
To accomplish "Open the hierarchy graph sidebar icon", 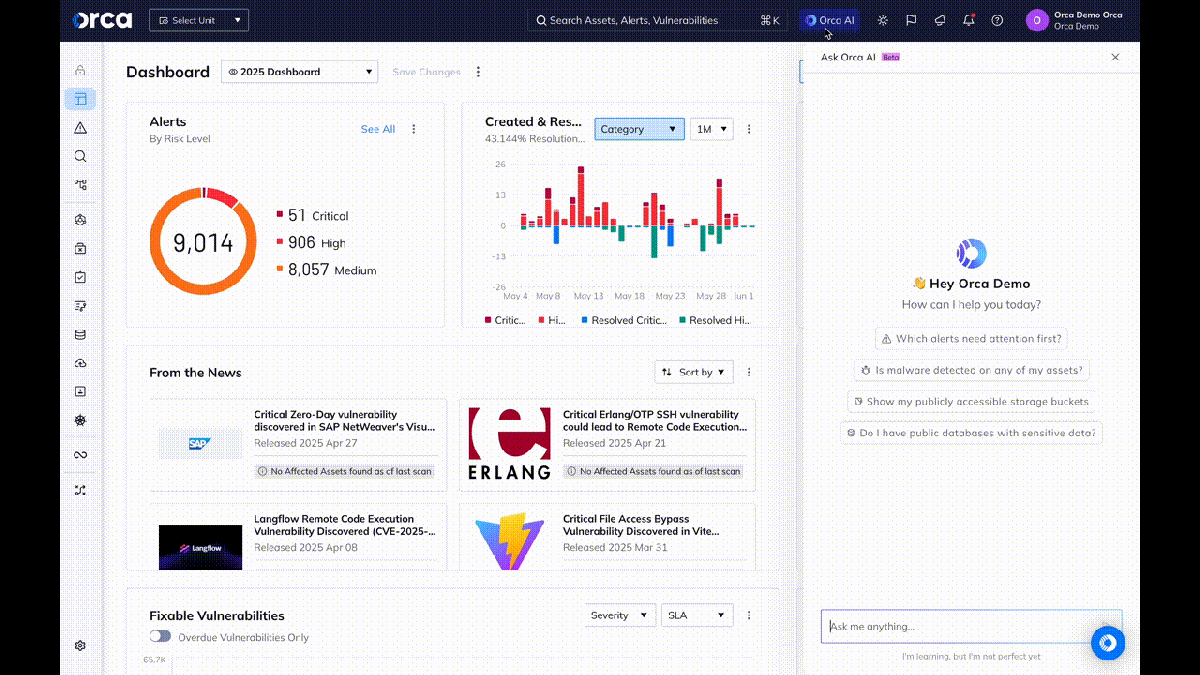I will coord(80,185).
